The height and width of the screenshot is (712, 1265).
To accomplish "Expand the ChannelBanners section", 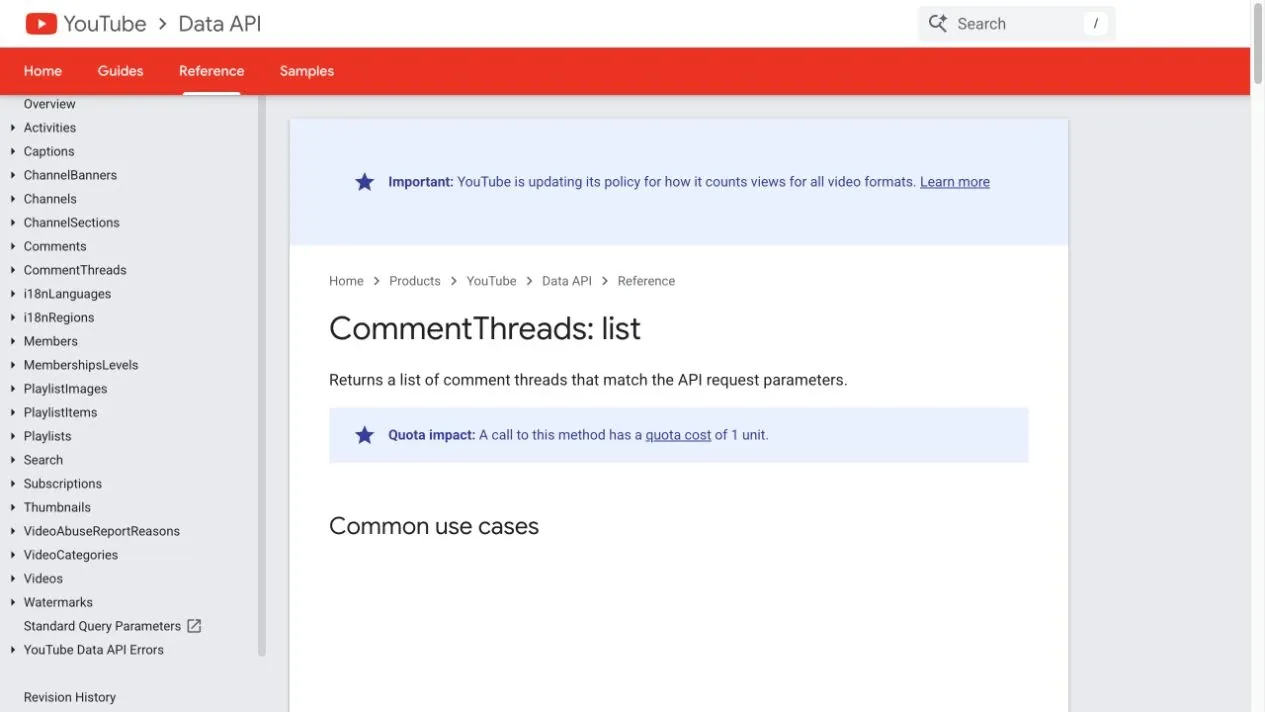I will (x=12, y=175).
